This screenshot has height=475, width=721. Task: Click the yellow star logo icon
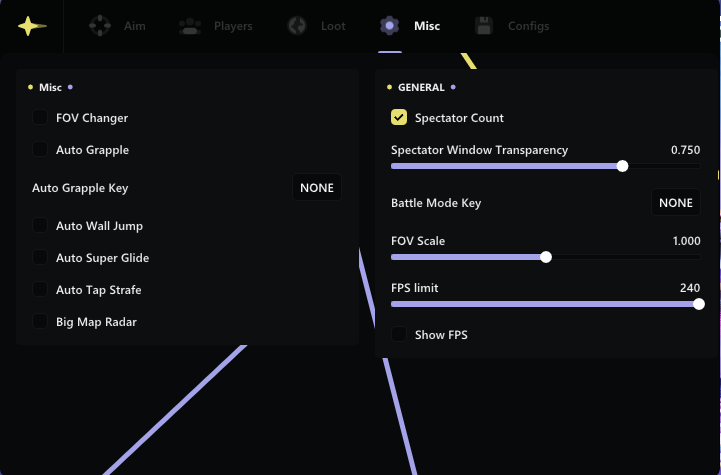(x=32, y=26)
